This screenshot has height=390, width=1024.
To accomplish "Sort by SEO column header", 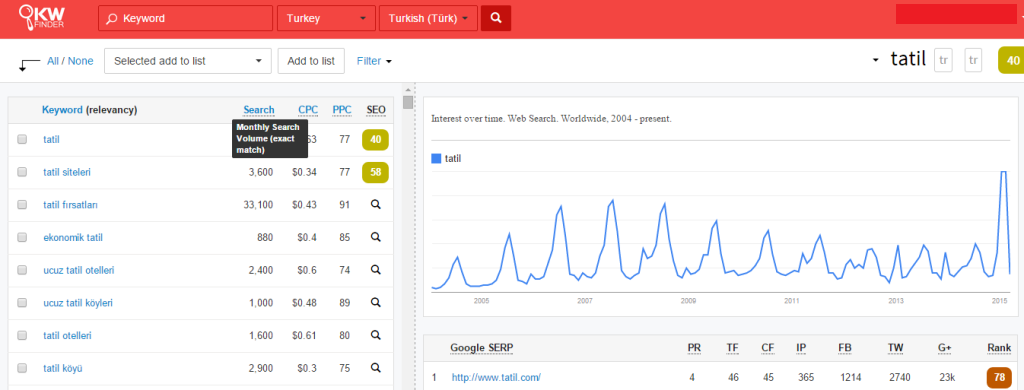I will tap(376, 110).
